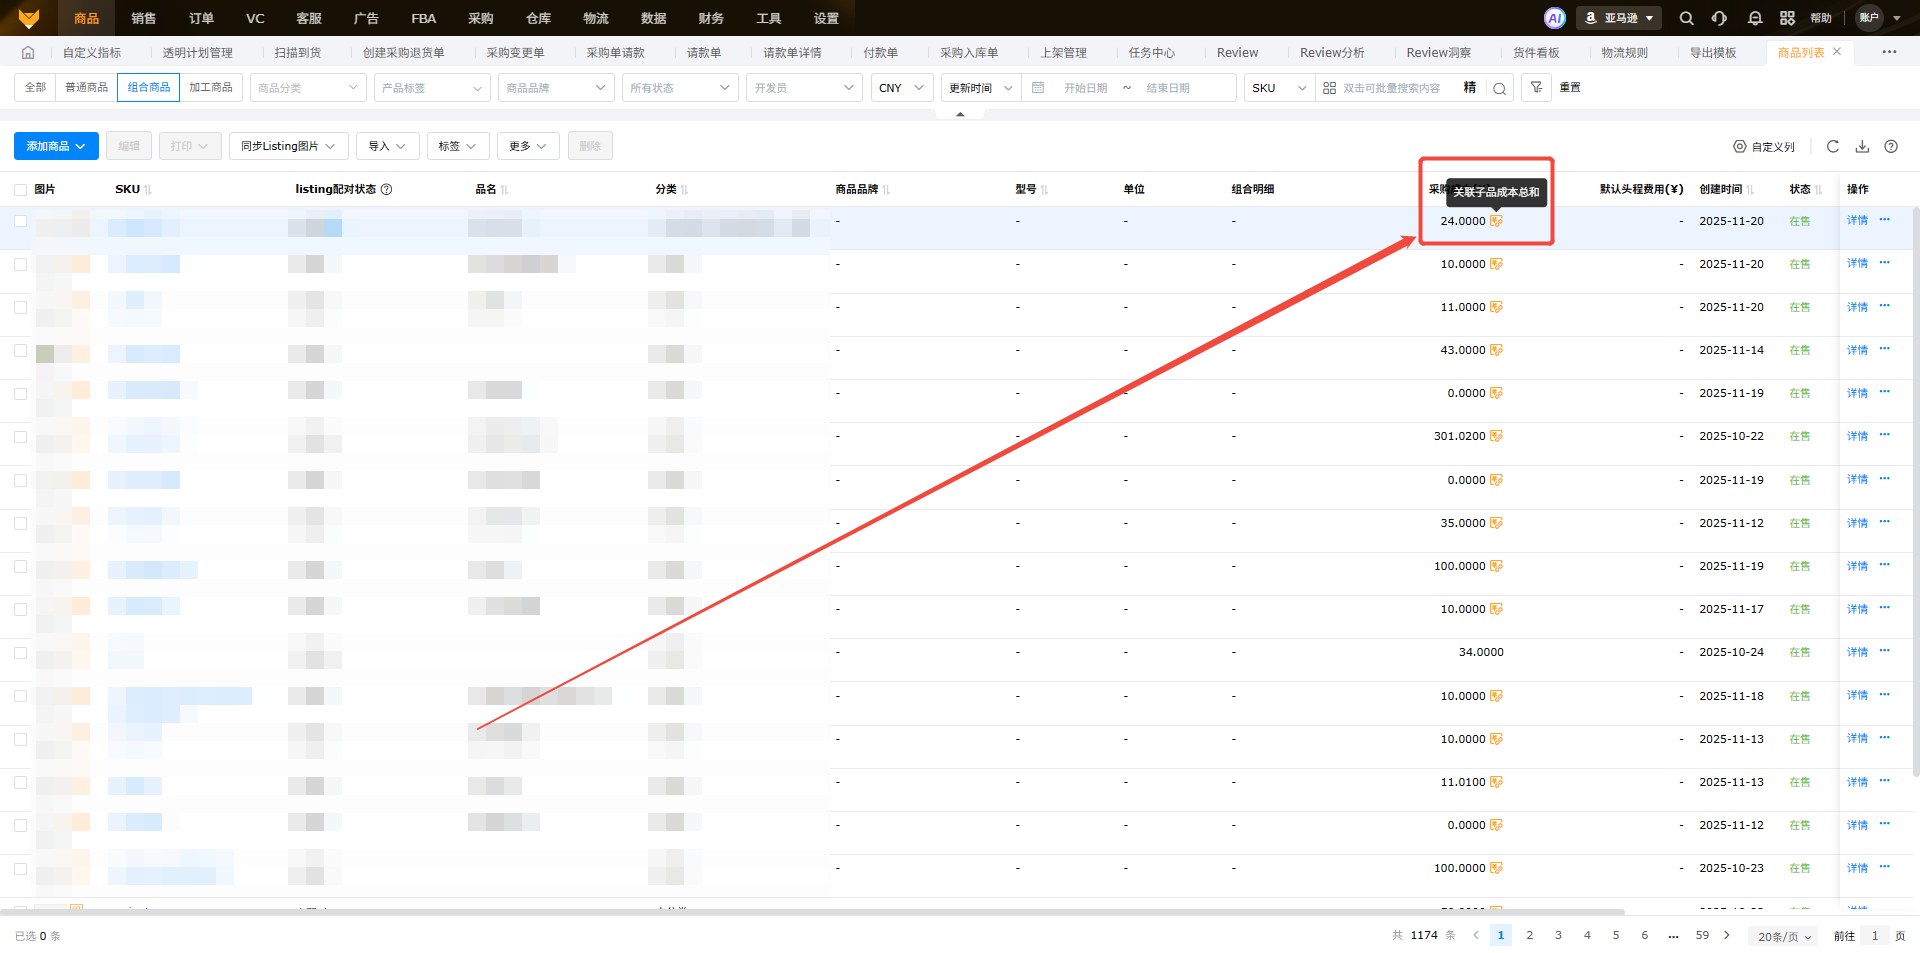1920x953 pixels.
Task: Open the help question mark above the table
Action: pos(1891,146)
